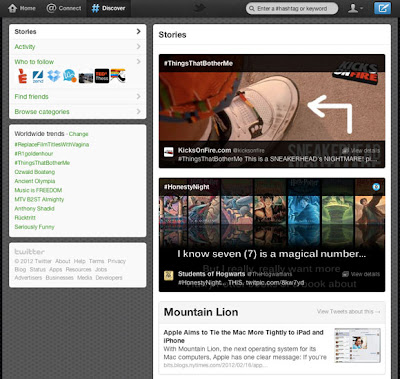View Tweets about Mountain Lion
Image resolution: width=400 pixels, height=379 pixels.
pyautogui.click(x=349, y=311)
